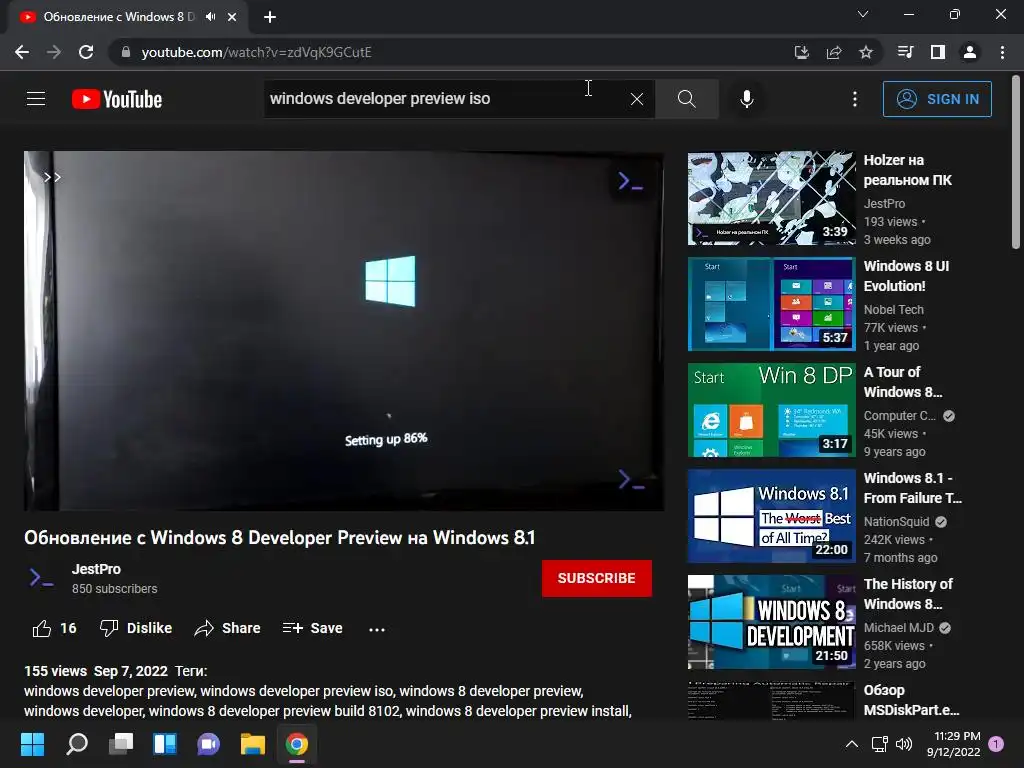The width and height of the screenshot is (1024, 768).
Task: Open network status tray icon
Action: pyautogui.click(x=880, y=744)
